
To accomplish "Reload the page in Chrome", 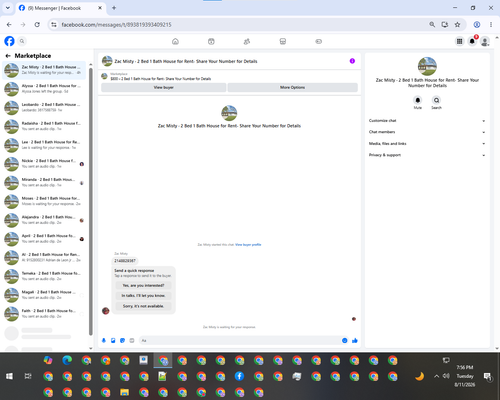I will pyautogui.click(x=37, y=24).
